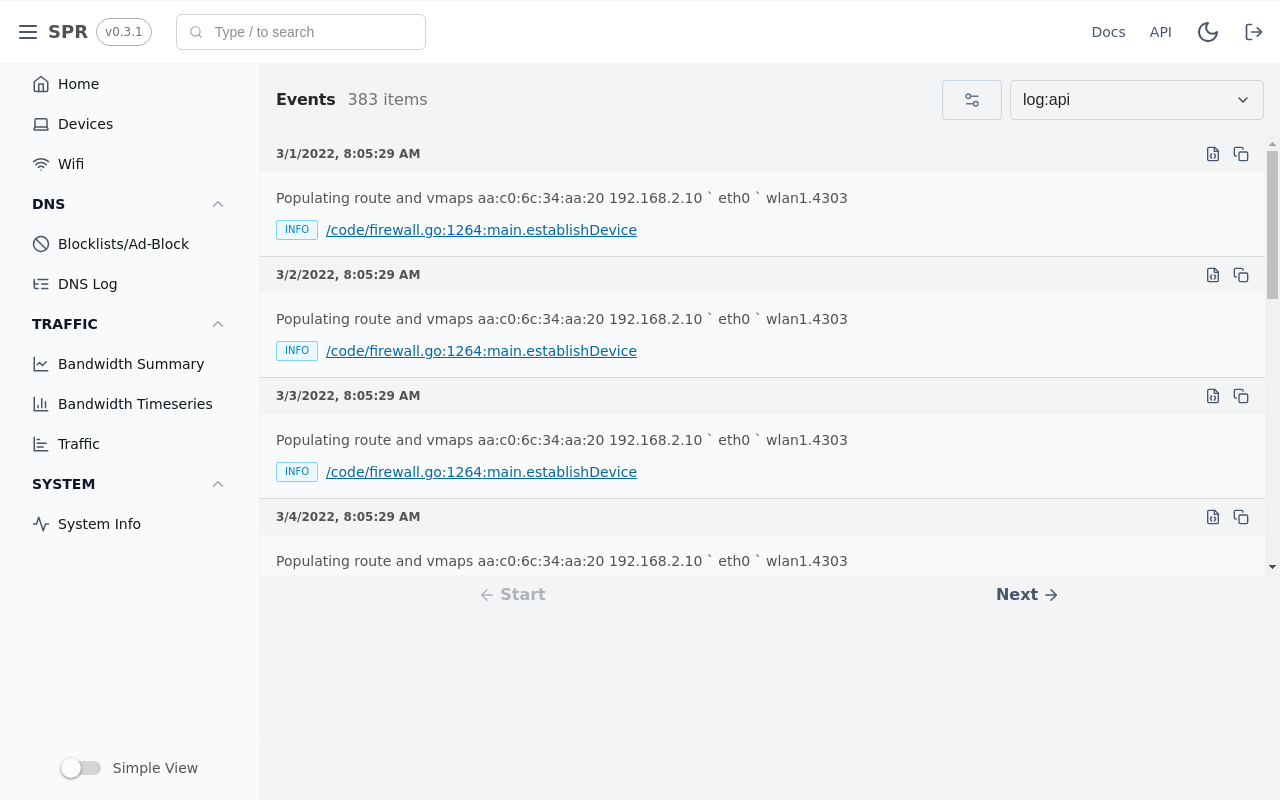Collapse the TRAFFIC section

point(218,324)
